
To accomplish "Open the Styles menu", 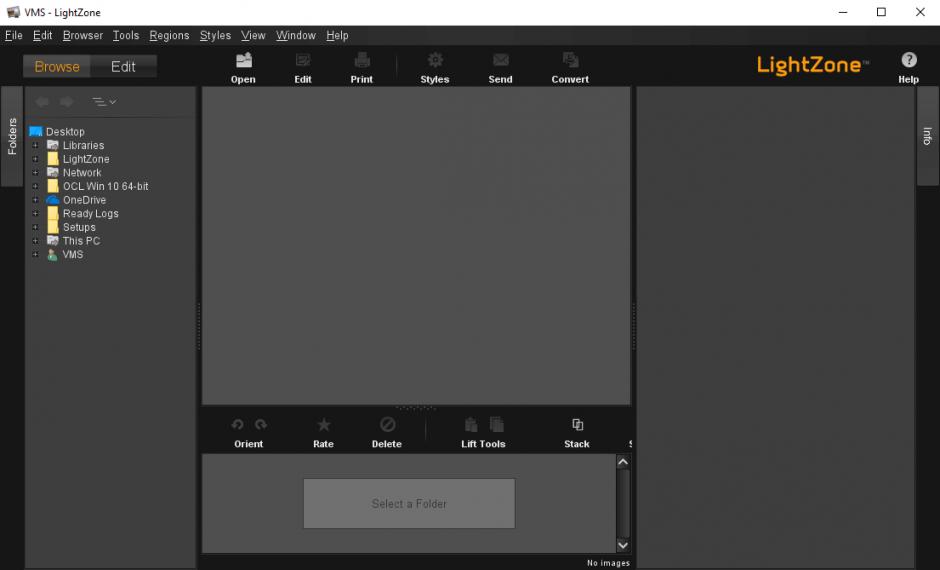I will (x=215, y=35).
